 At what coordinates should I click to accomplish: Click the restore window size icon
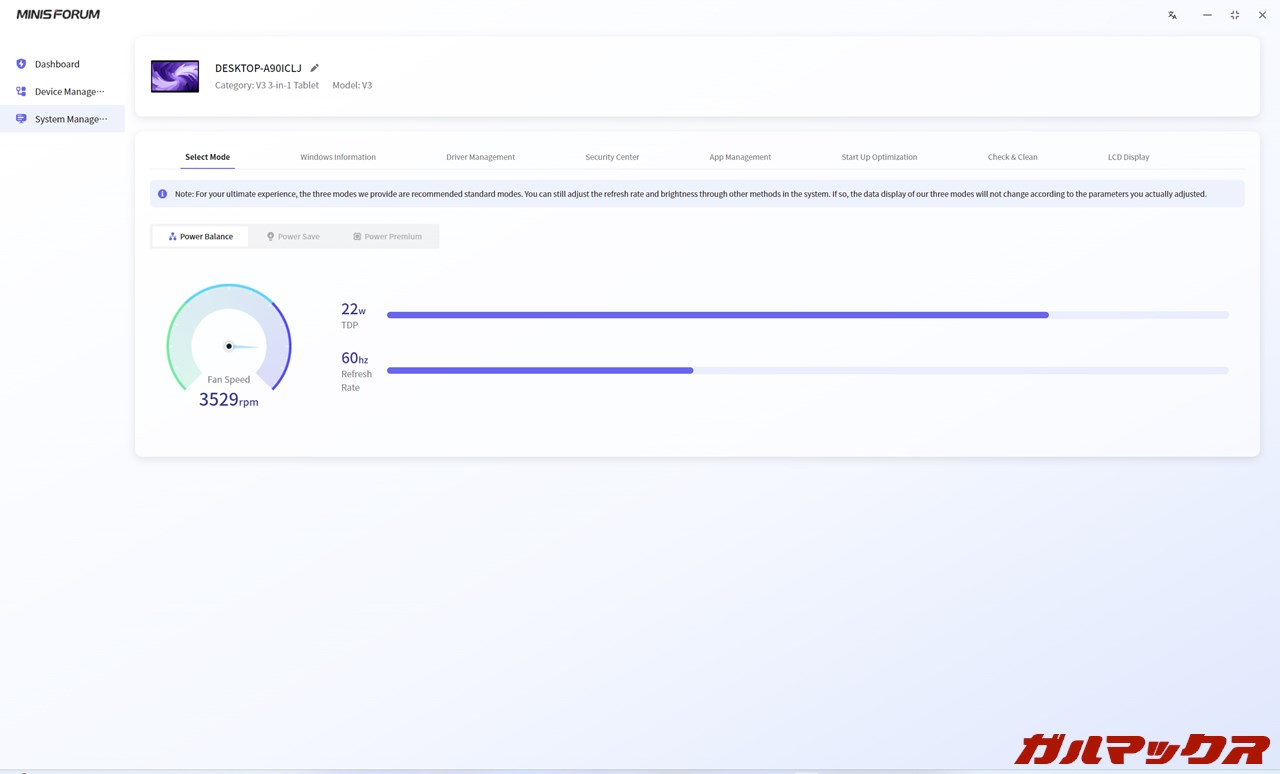click(x=1235, y=15)
